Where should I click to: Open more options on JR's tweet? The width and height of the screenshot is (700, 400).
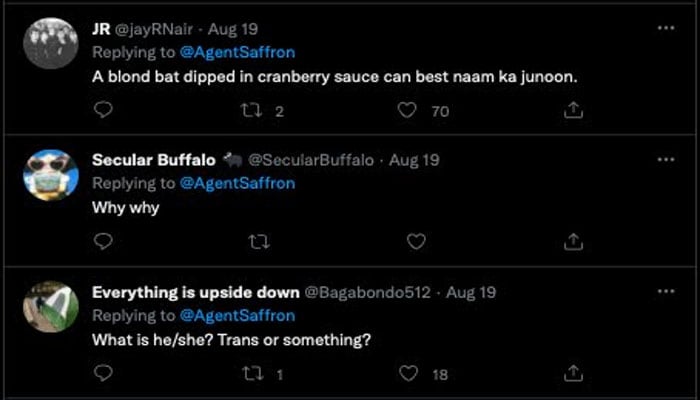click(665, 29)
